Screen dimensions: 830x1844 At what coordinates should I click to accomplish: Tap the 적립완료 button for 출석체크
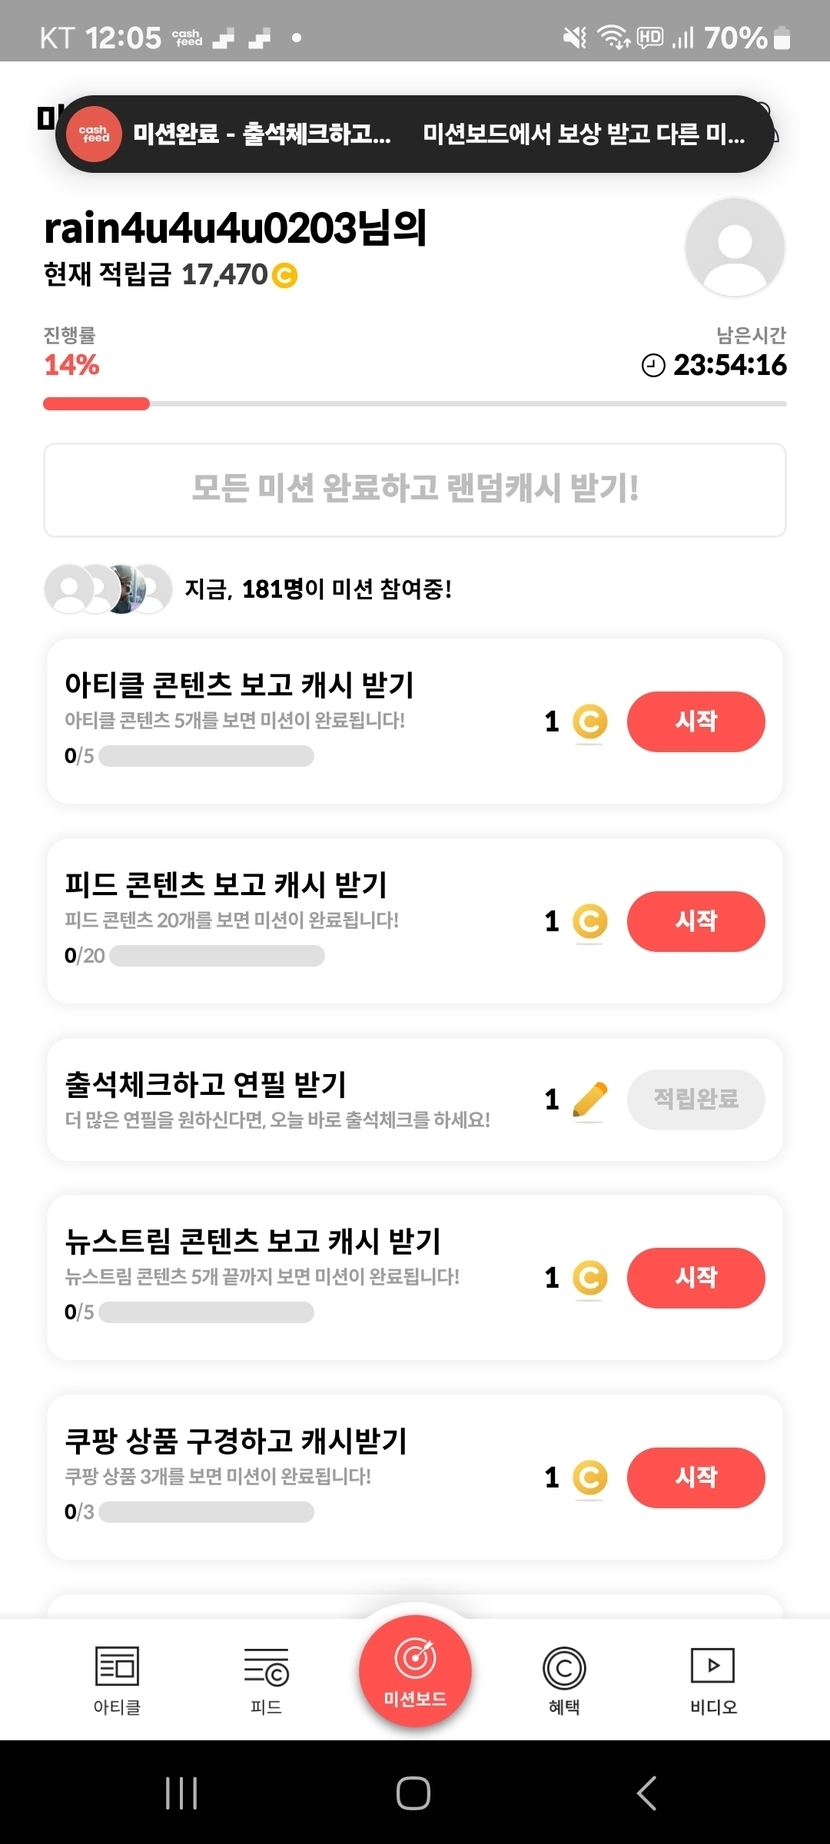coord(696,1099)
